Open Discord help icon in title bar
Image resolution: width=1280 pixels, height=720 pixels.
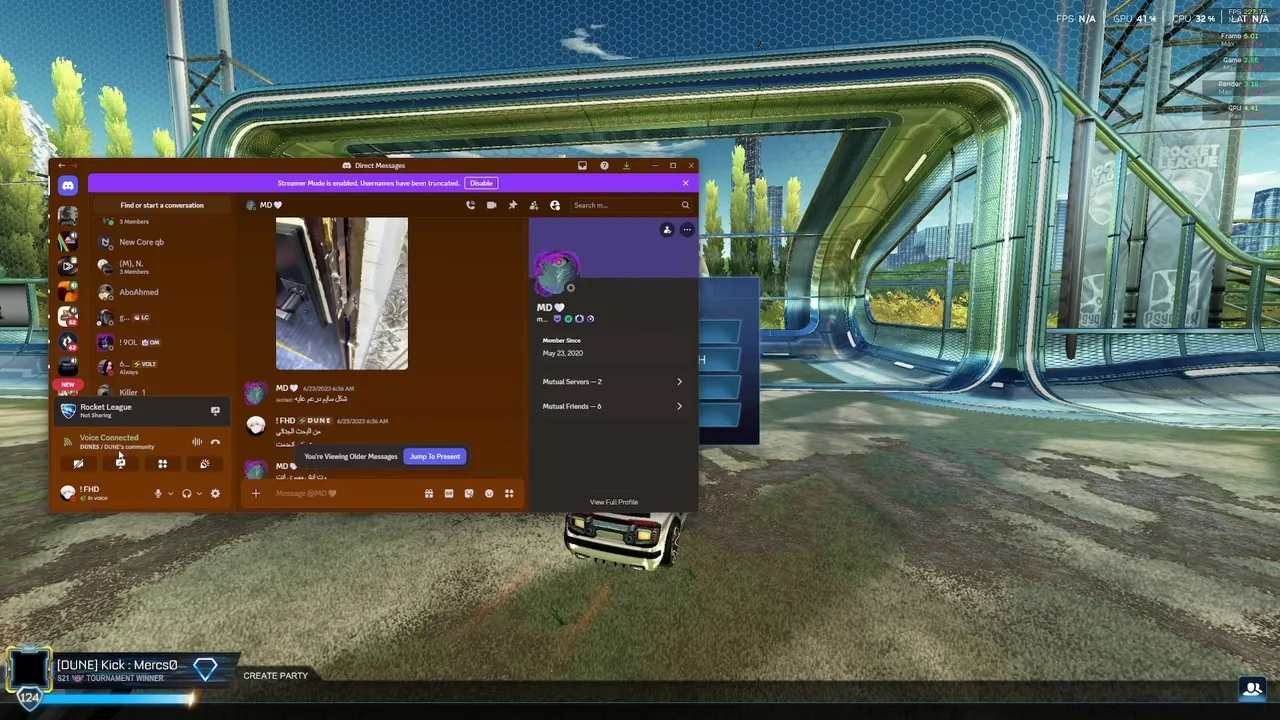[x=604, y=166]
